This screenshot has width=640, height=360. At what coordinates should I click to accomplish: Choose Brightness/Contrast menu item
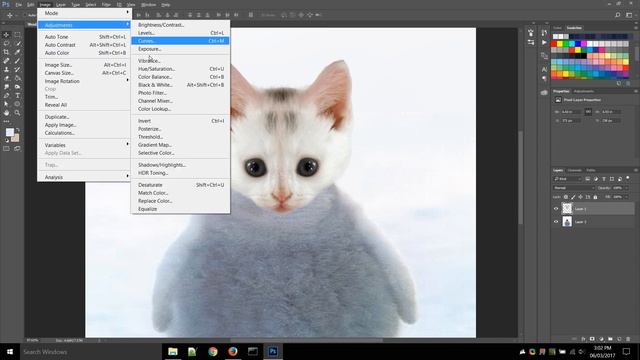(x=180, y=25)
